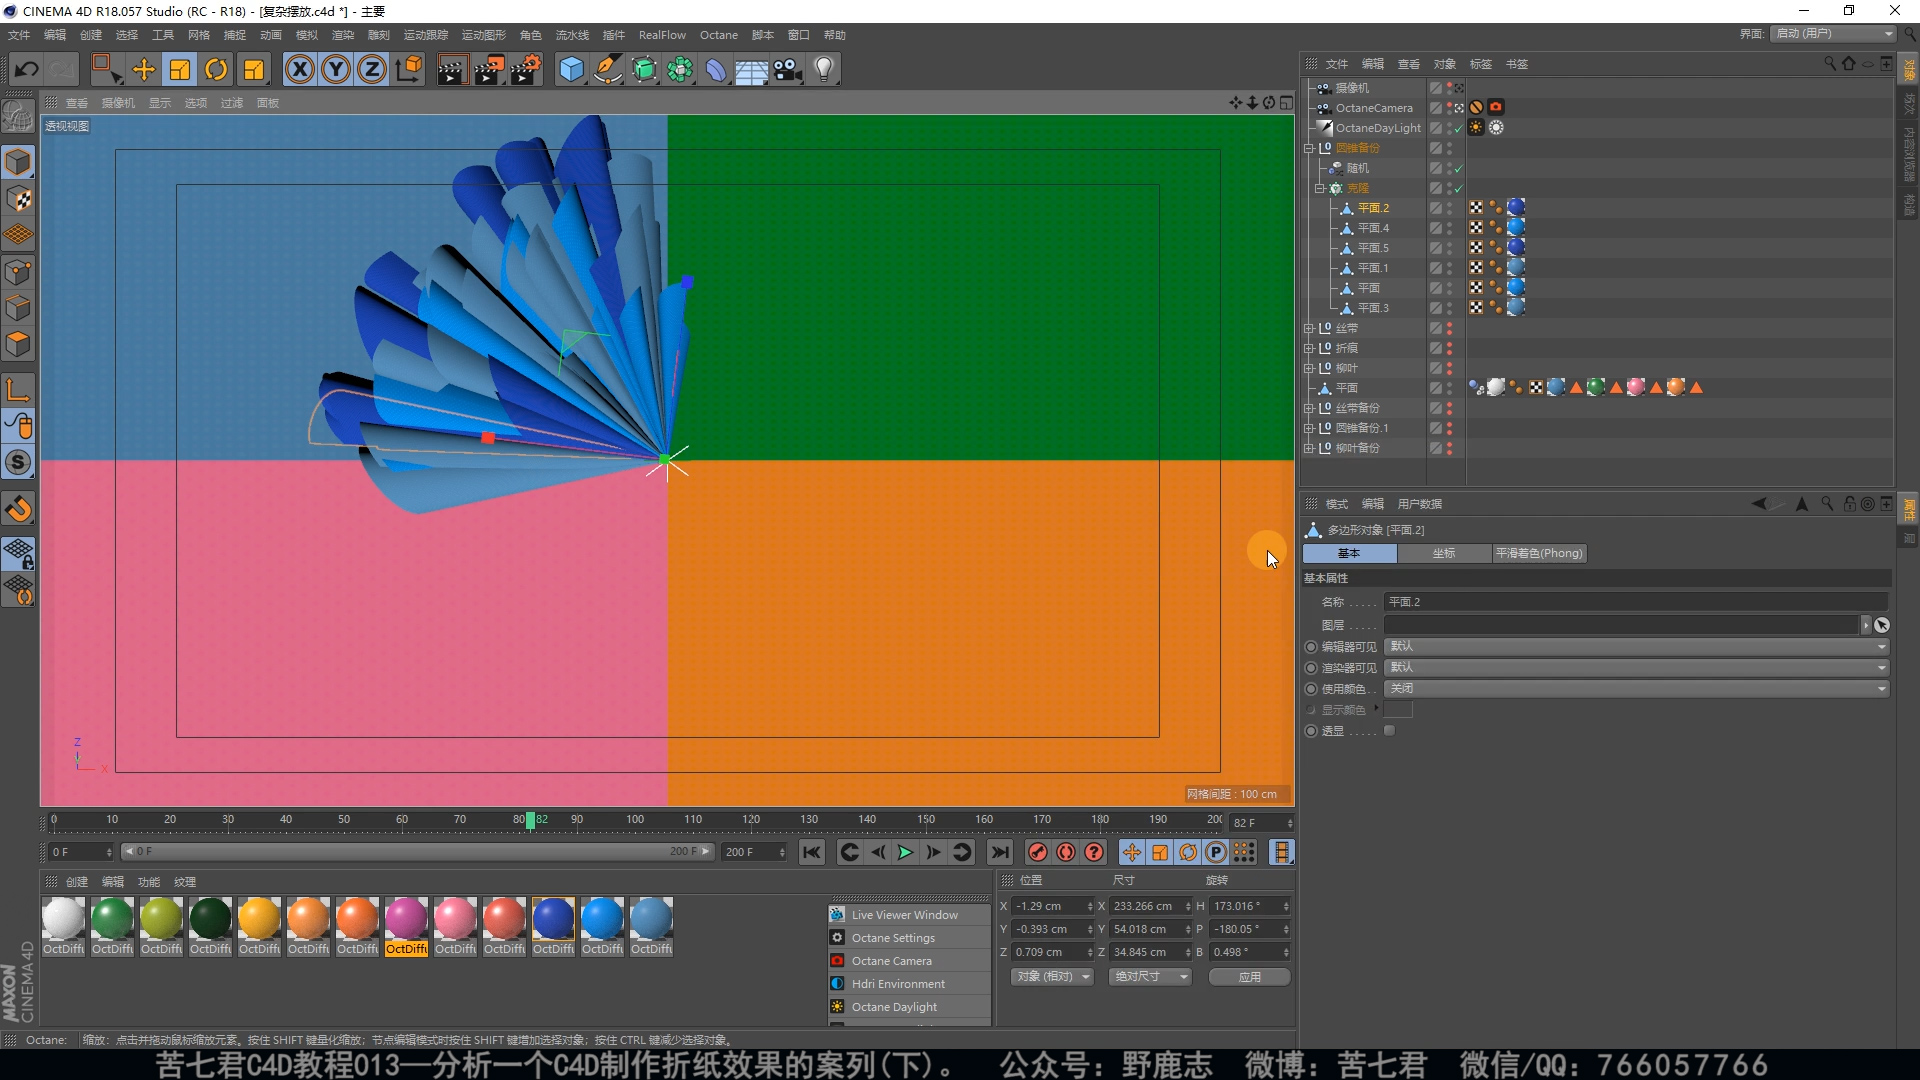
Task: Click the Undo arrow icon
Action: tap(27, 69)
